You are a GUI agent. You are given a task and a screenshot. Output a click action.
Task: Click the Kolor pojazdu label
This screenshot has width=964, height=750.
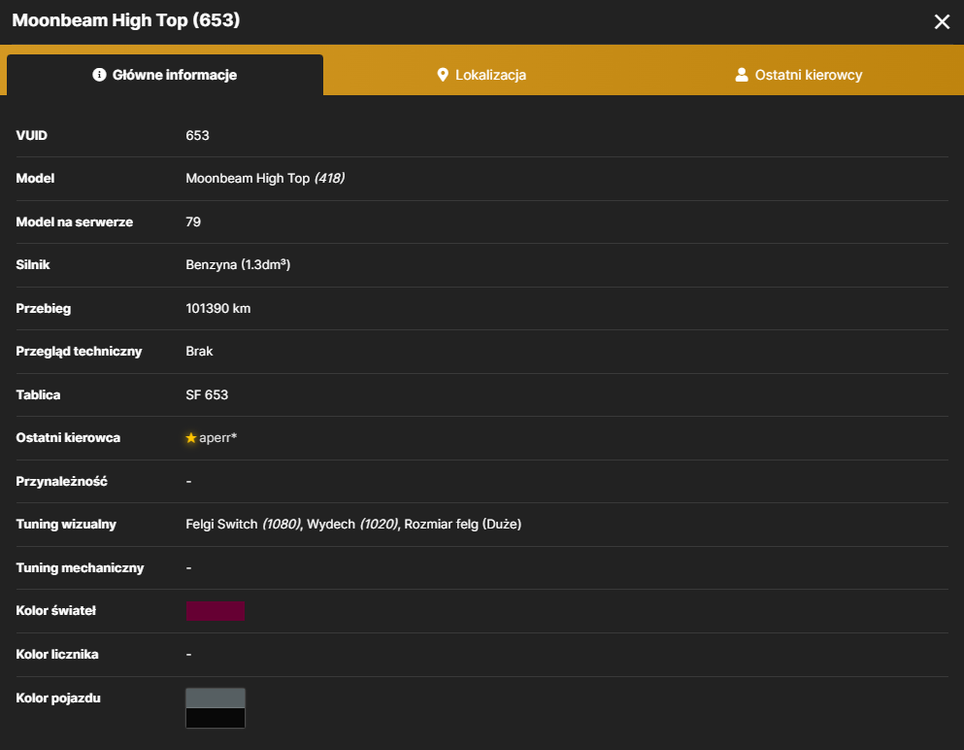[x=58, y=698]
